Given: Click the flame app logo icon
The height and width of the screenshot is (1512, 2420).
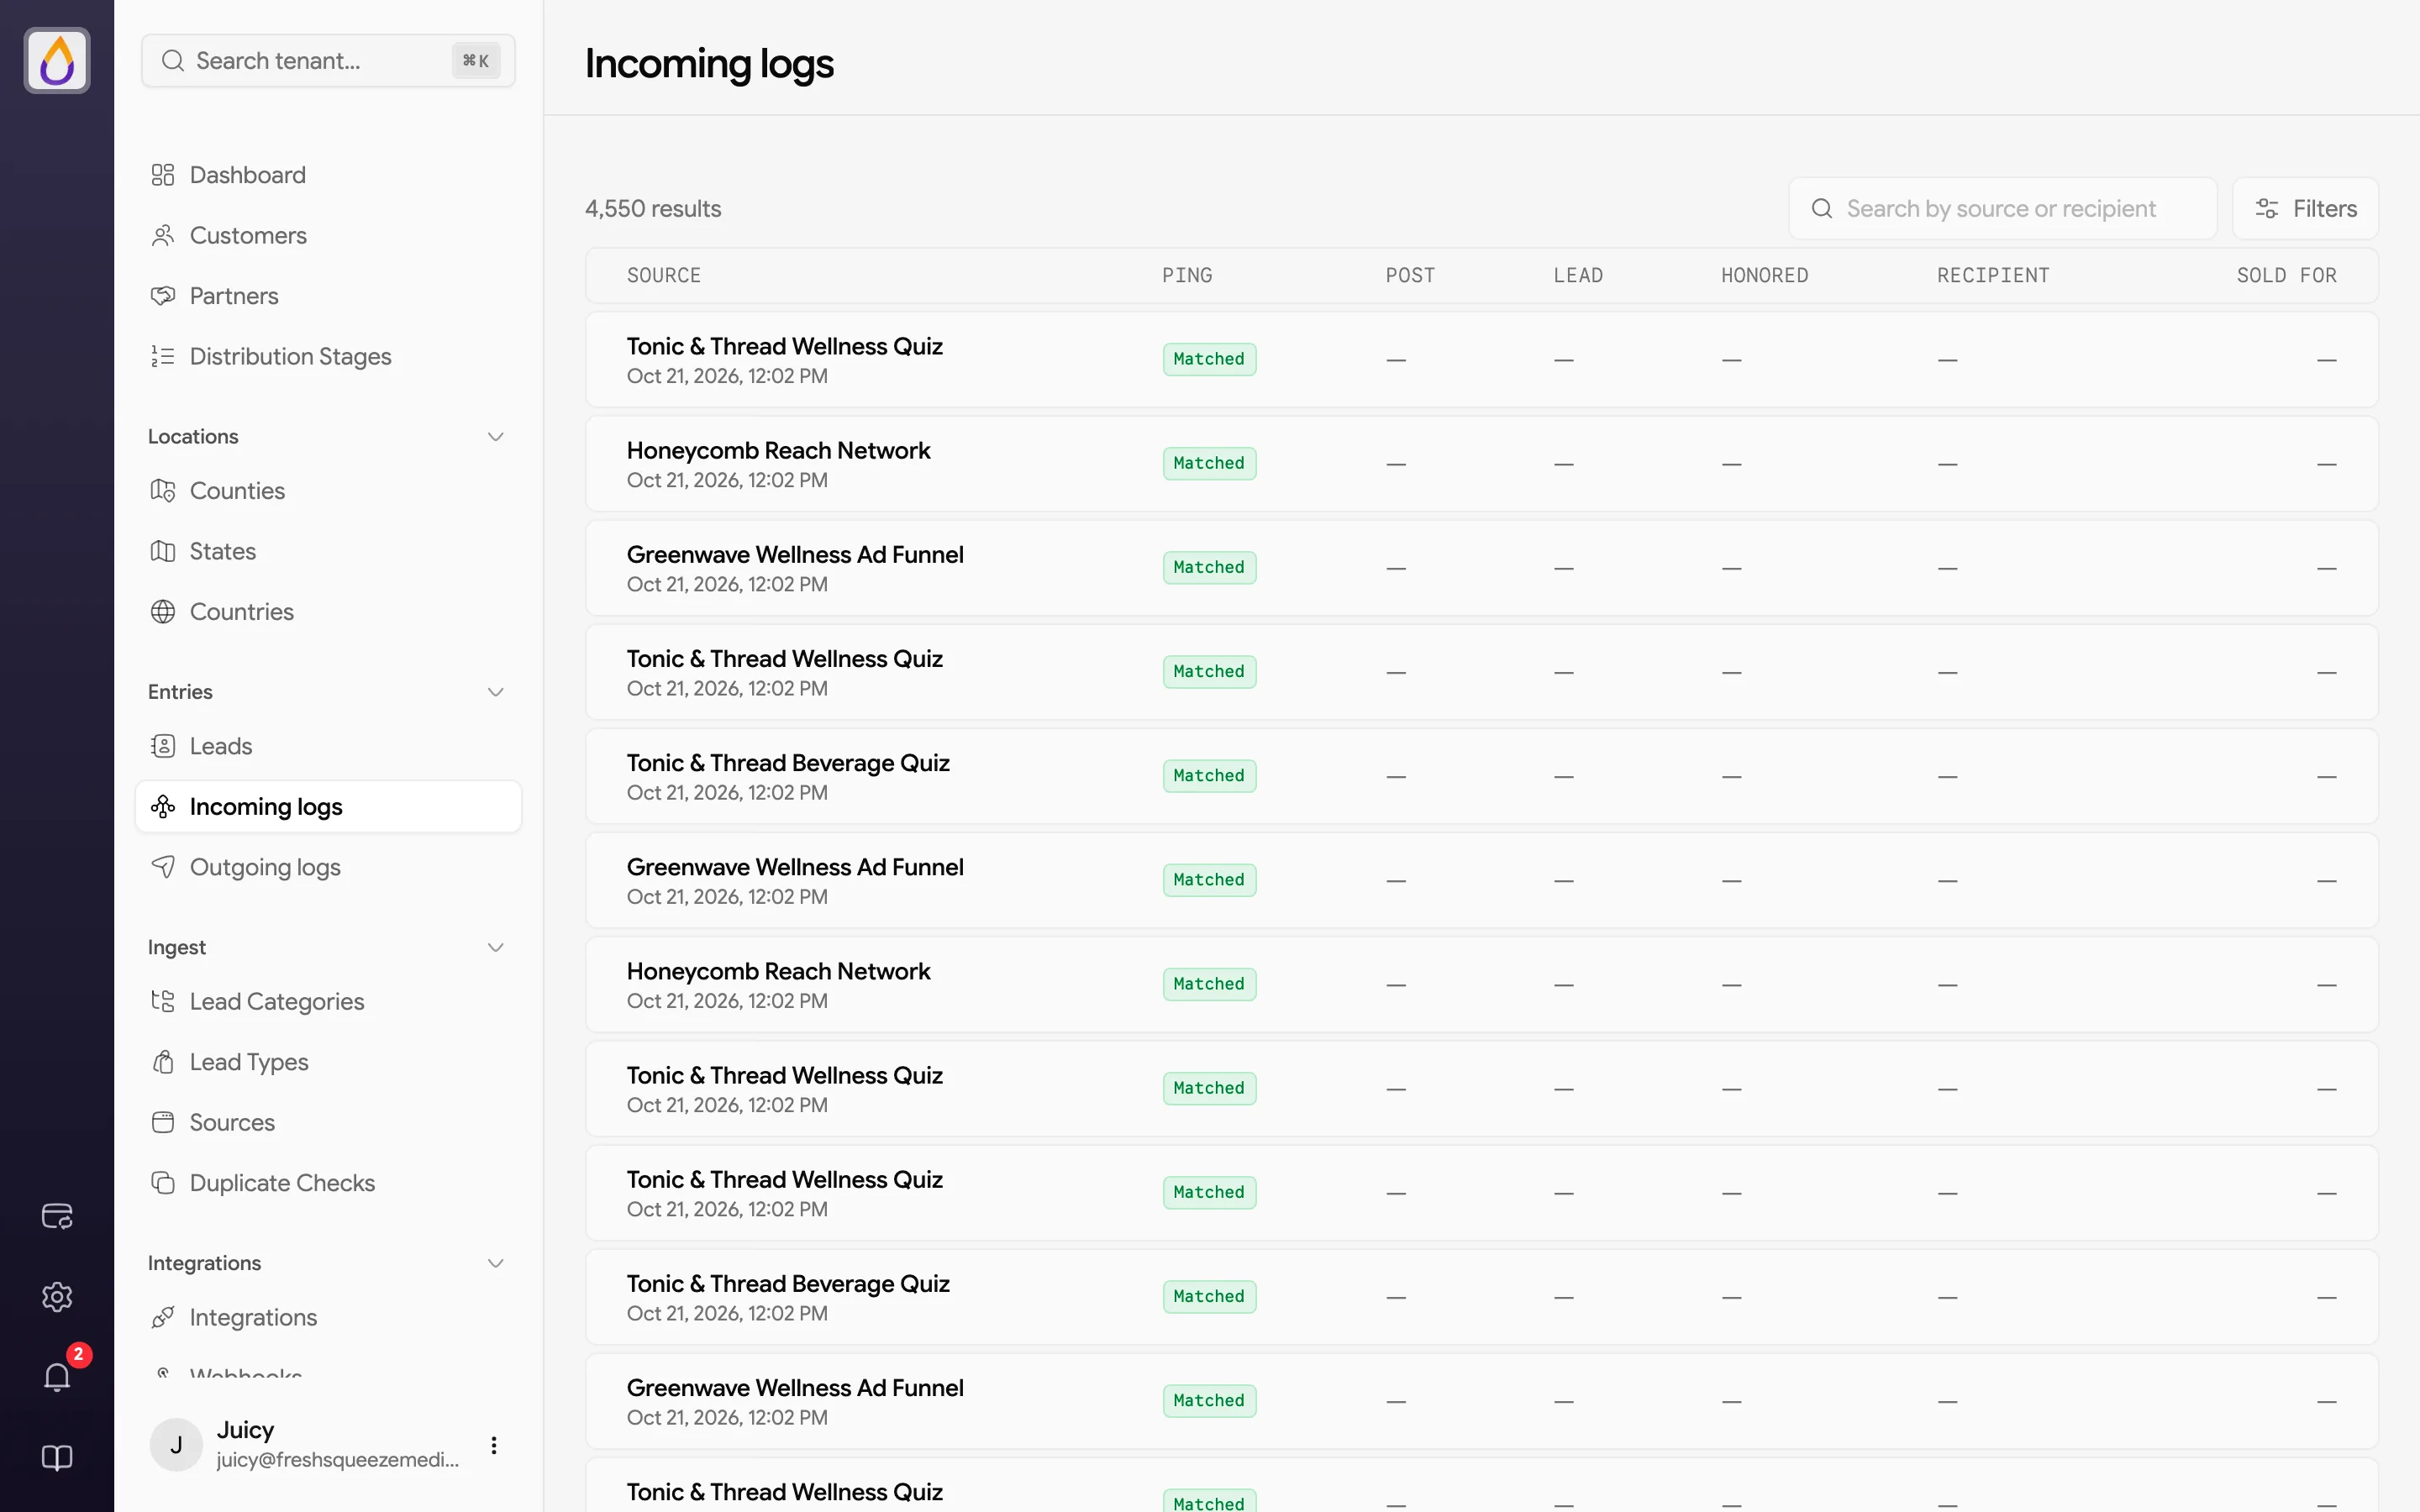Looking at the screenshot, I should pyautogui.click(x=57, y=60).
